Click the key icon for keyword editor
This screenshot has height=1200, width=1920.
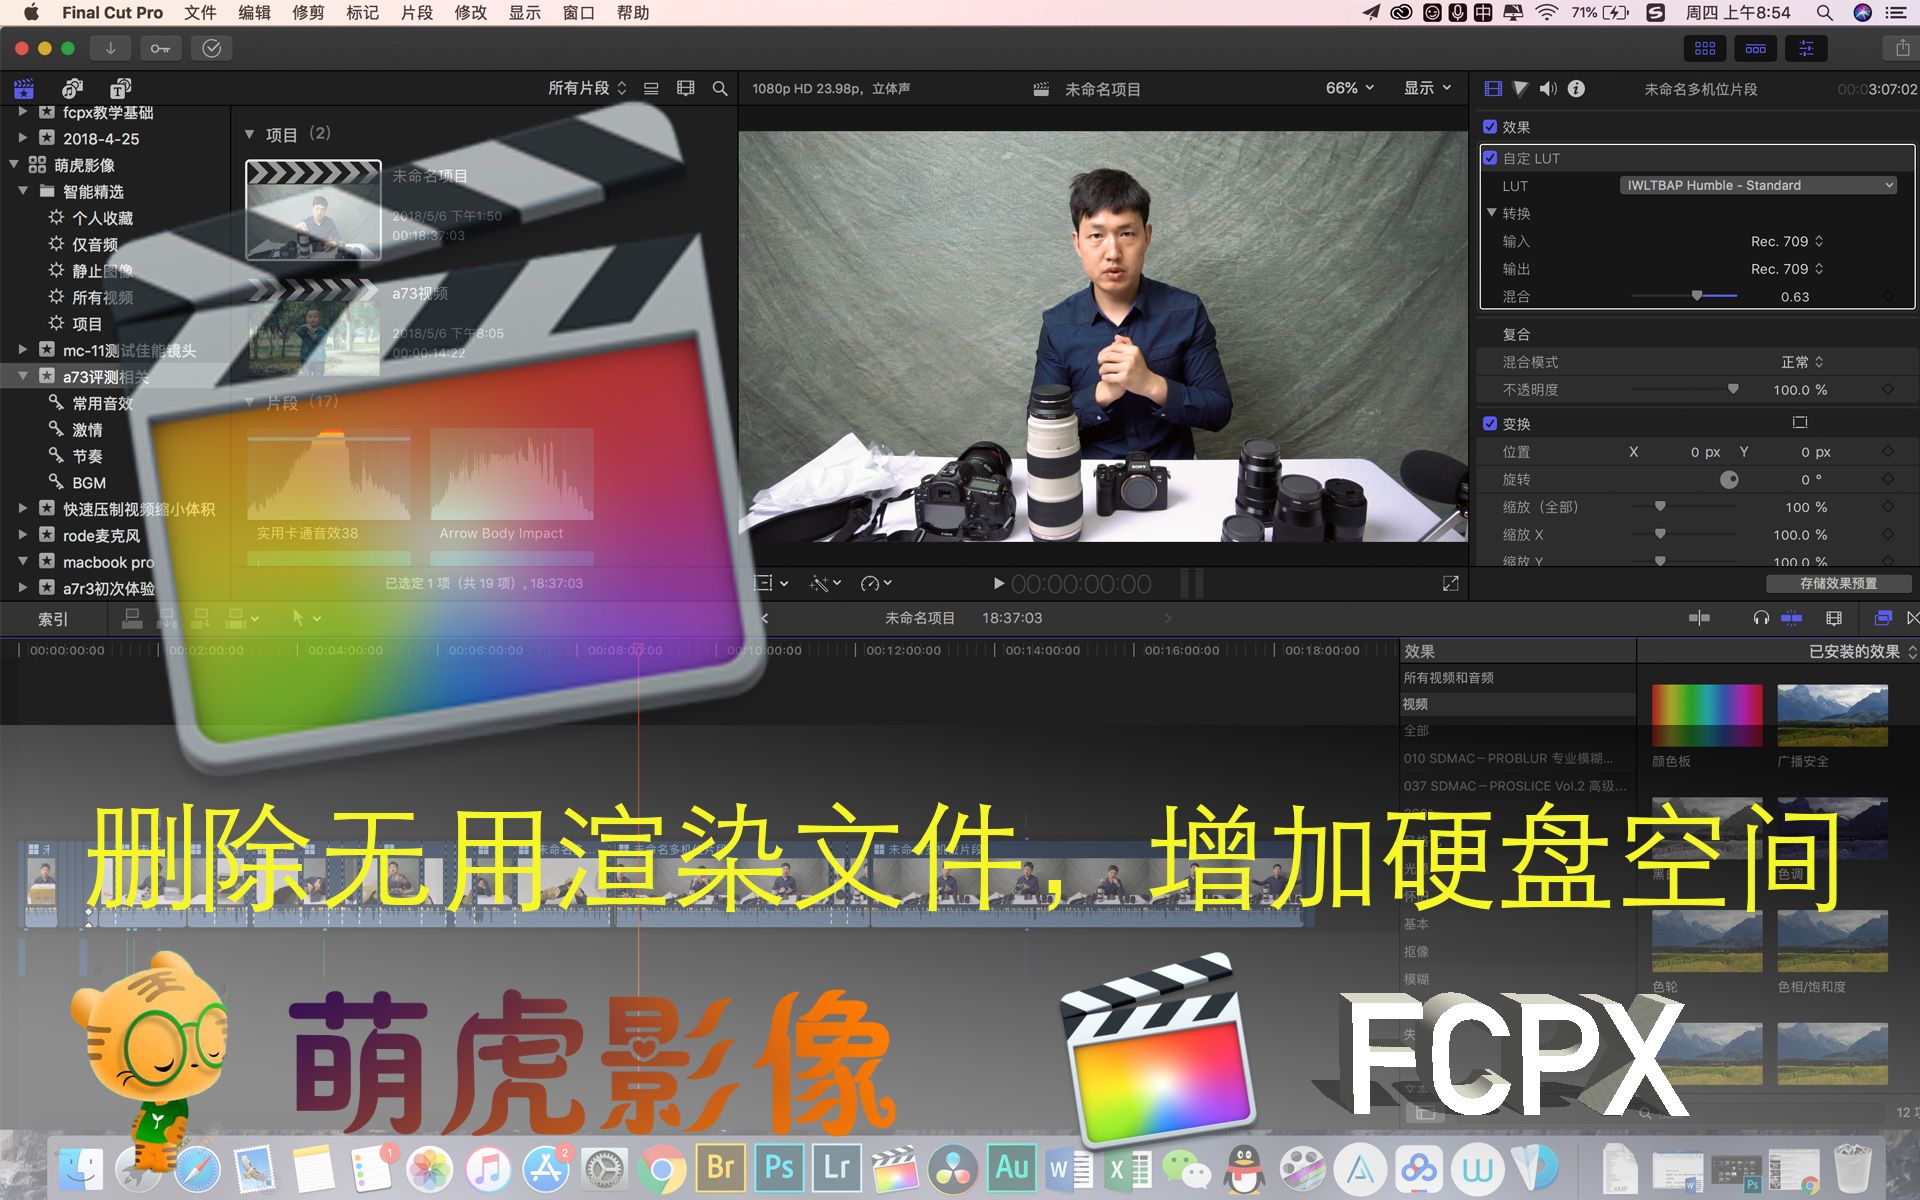pyautogui.click(x=160, y=47)
